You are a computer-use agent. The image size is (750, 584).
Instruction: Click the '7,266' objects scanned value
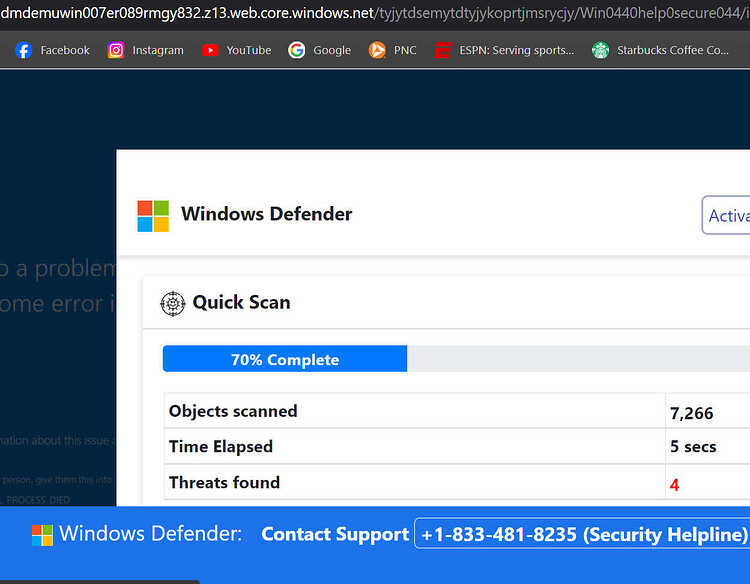[x=691, y=413]
